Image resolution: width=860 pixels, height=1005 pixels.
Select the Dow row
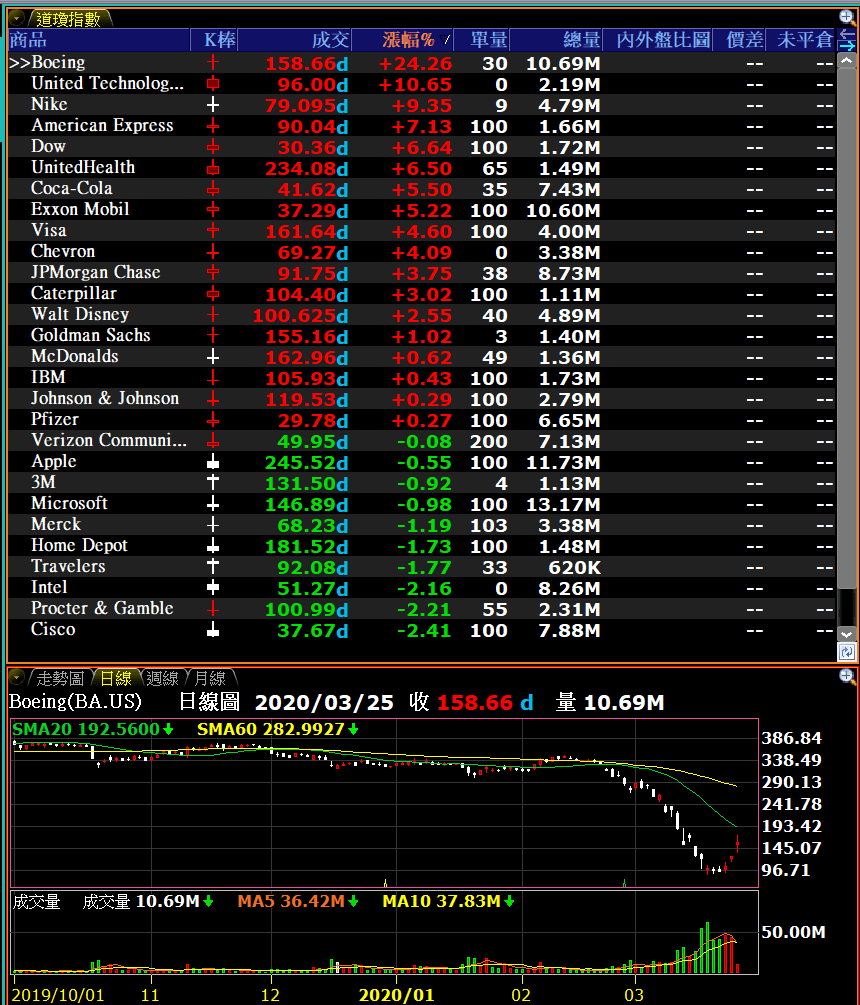422,147
